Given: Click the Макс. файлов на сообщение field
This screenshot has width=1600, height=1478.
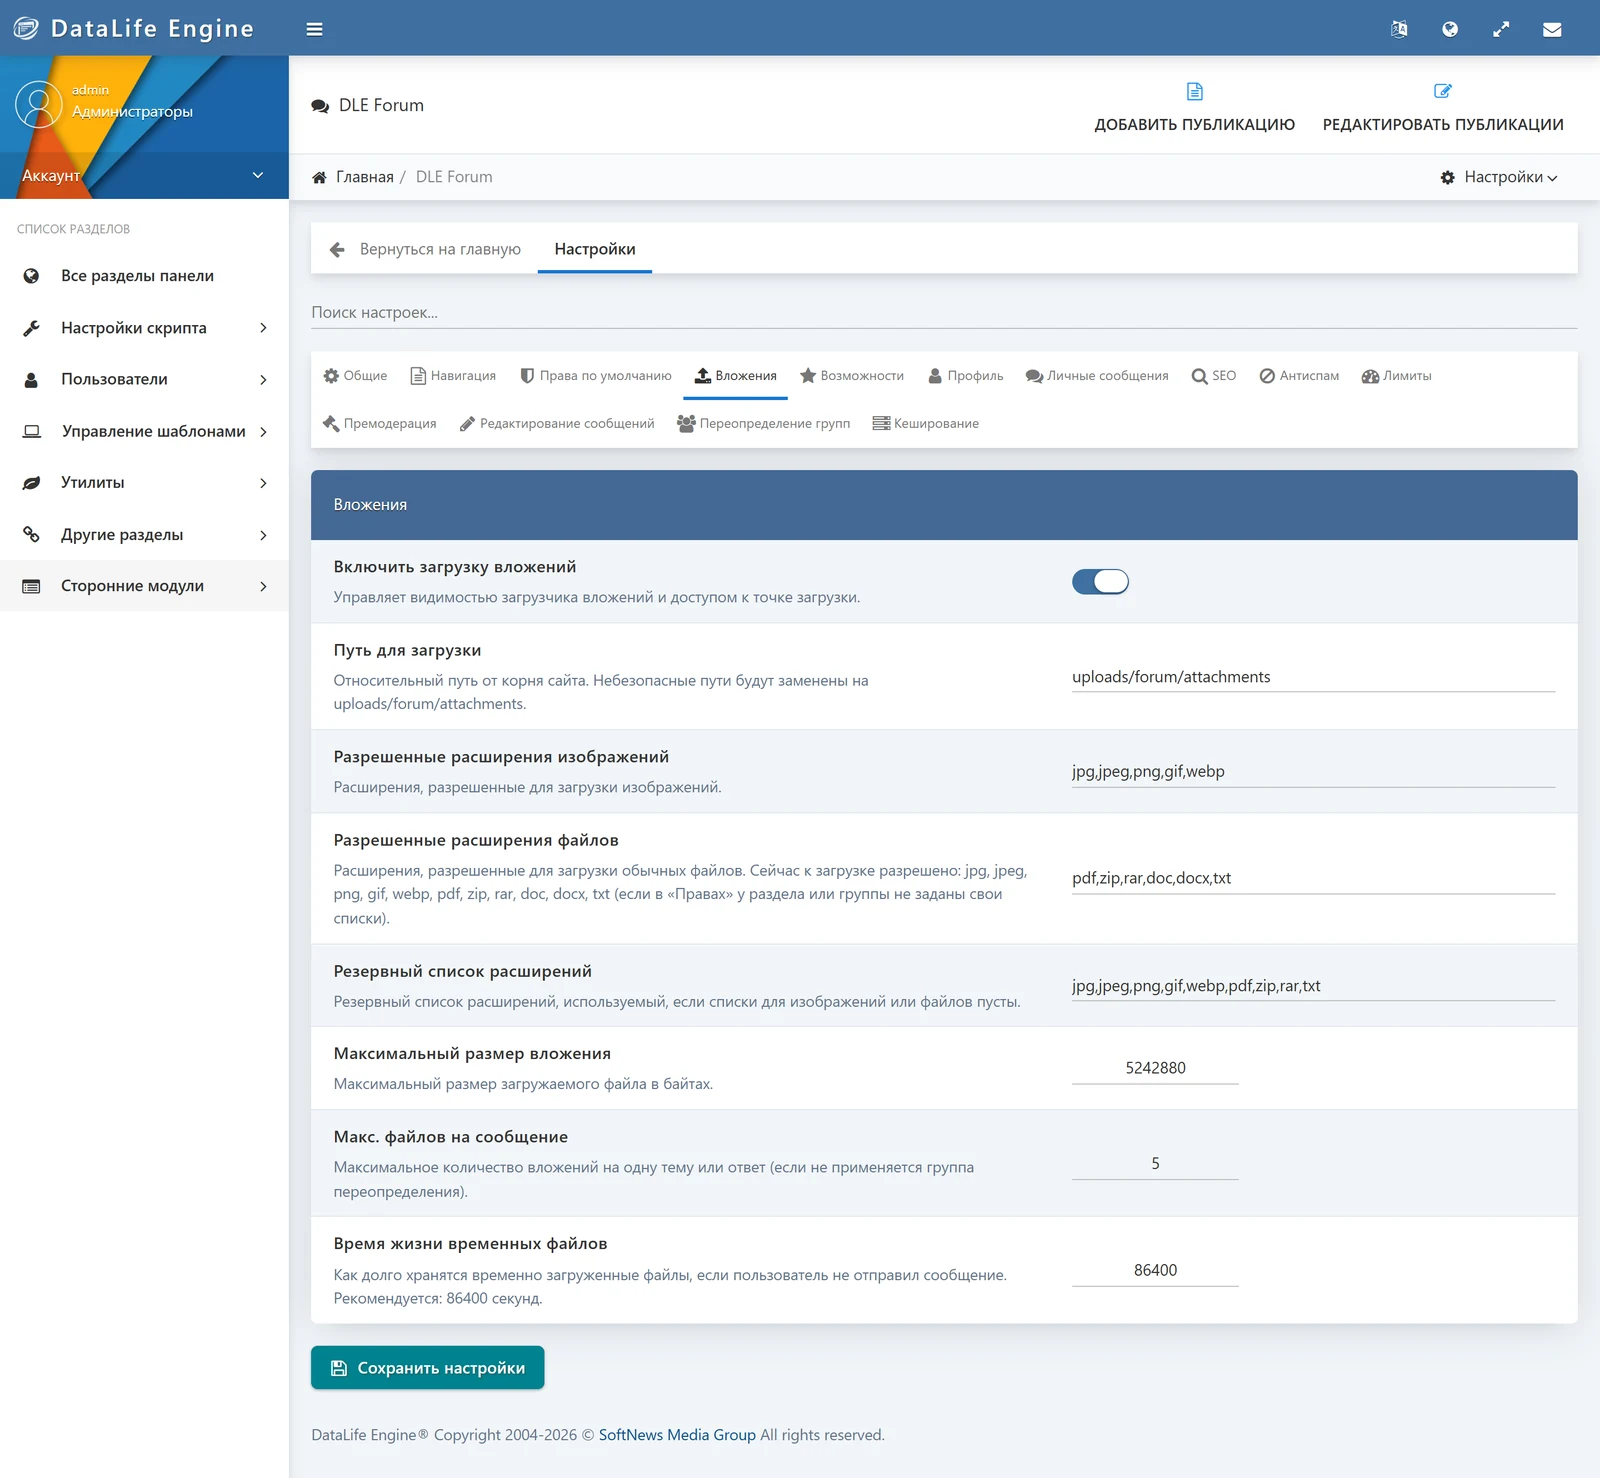Looking at the screenshot, I should coord(1155,1164).
